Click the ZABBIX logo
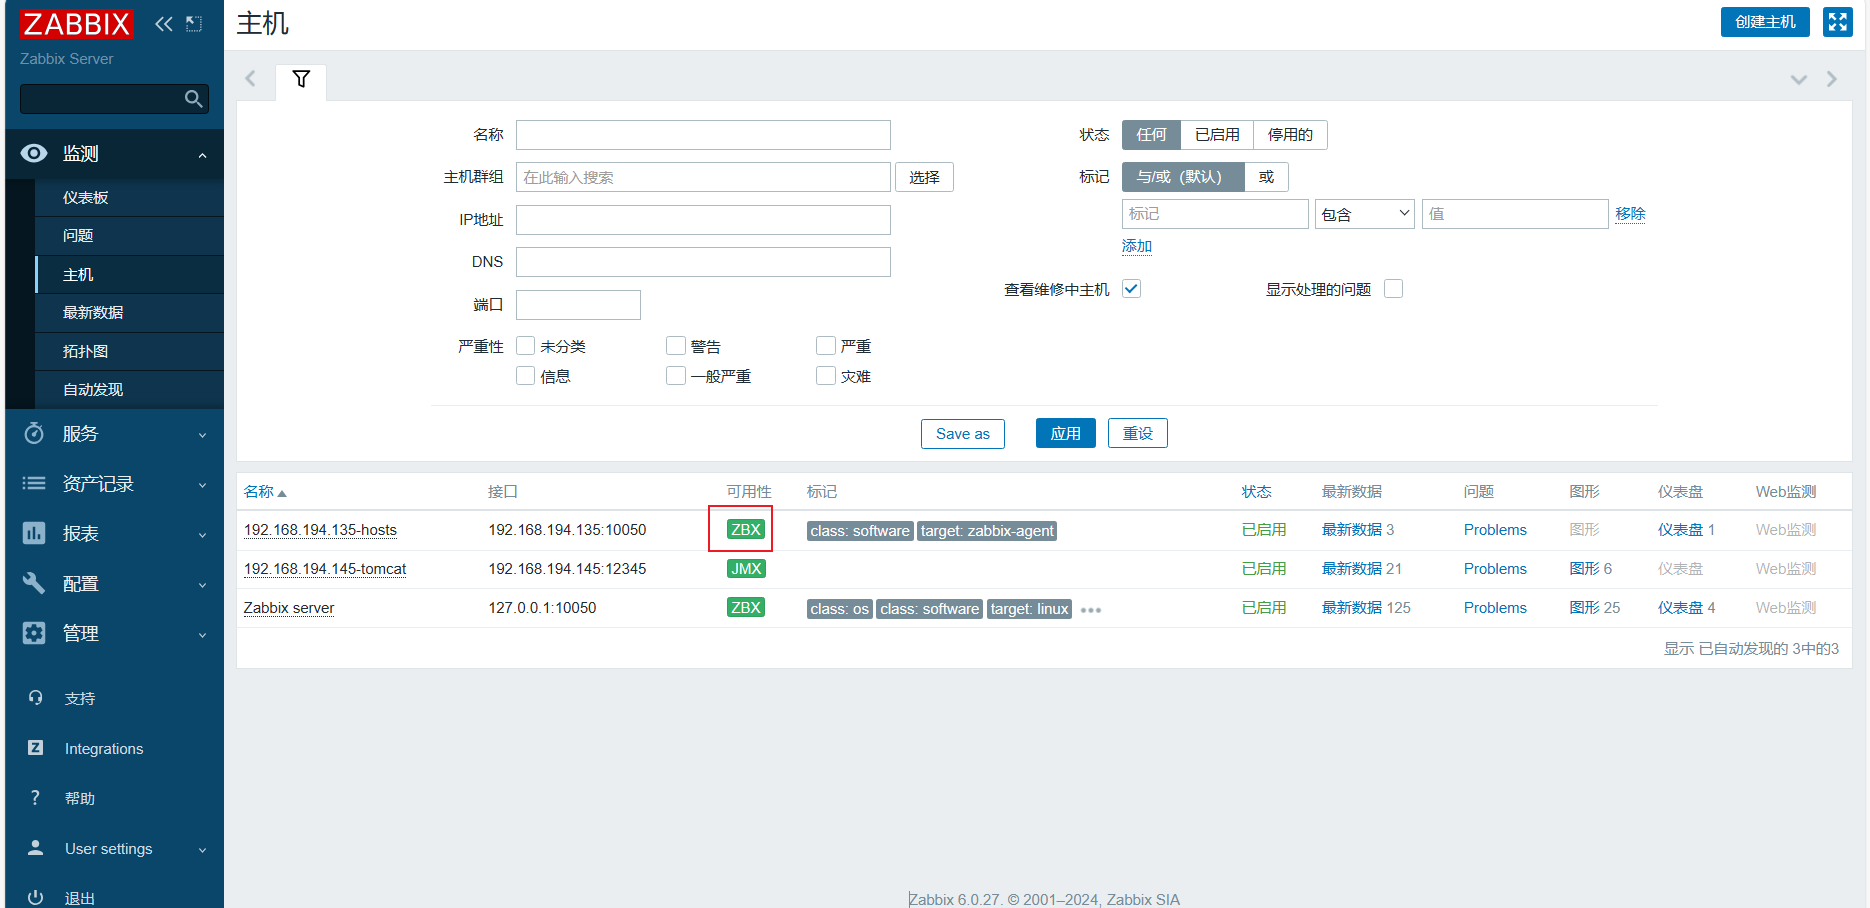1870x908 pixels. pyautogui.click(x=76, y=24)
